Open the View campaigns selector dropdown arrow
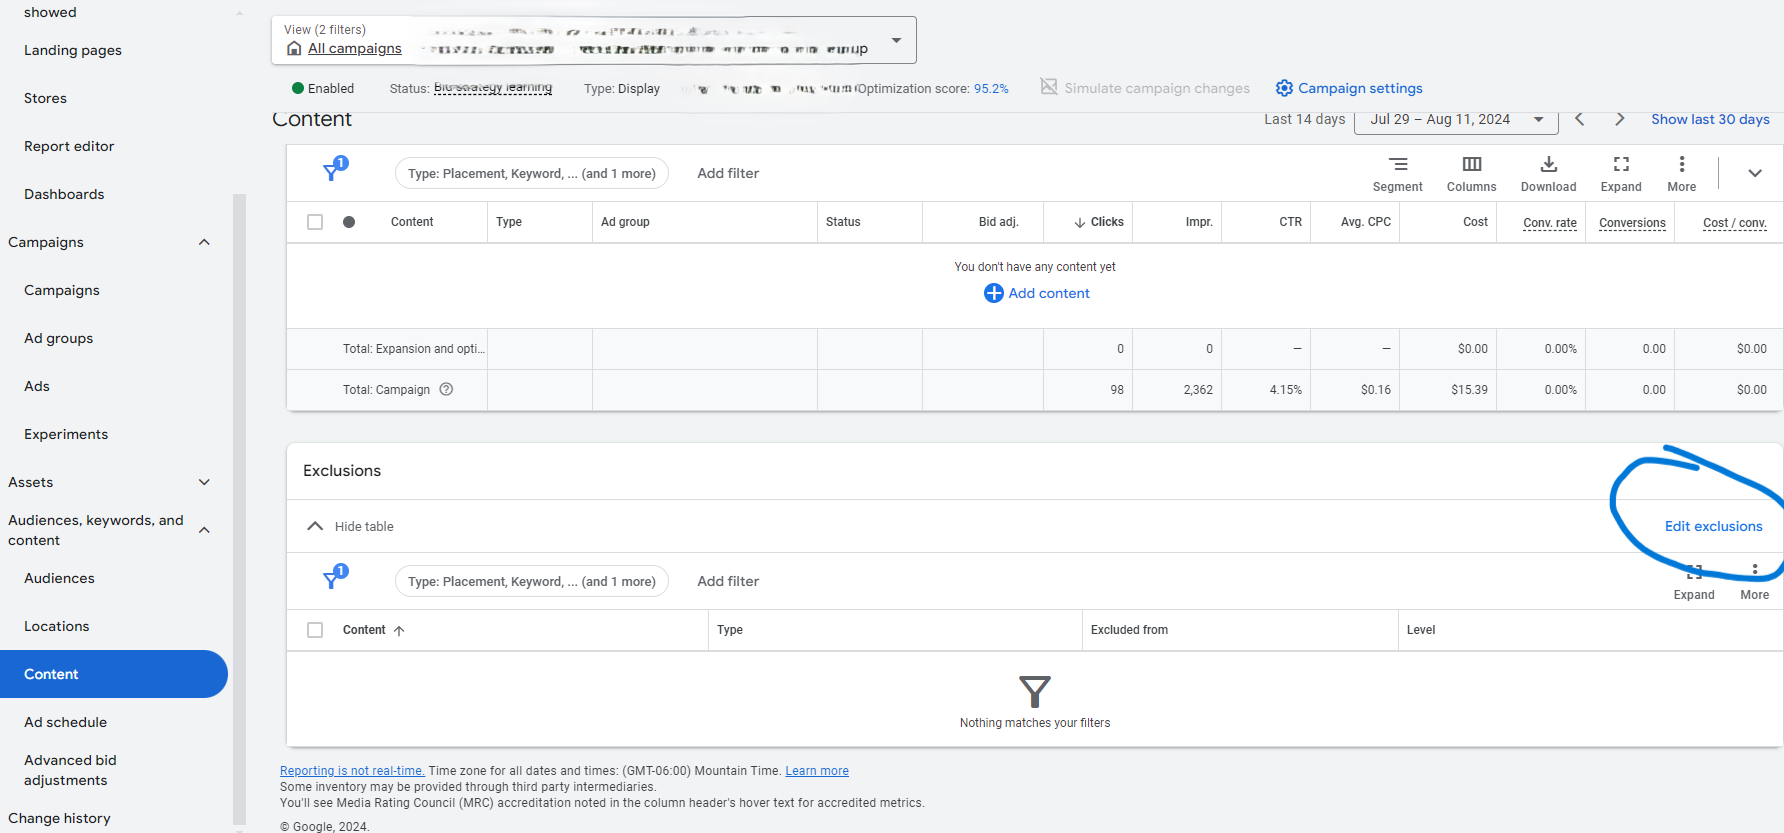This screenshot has height=833, width=1784. click(x=896, y=40)
